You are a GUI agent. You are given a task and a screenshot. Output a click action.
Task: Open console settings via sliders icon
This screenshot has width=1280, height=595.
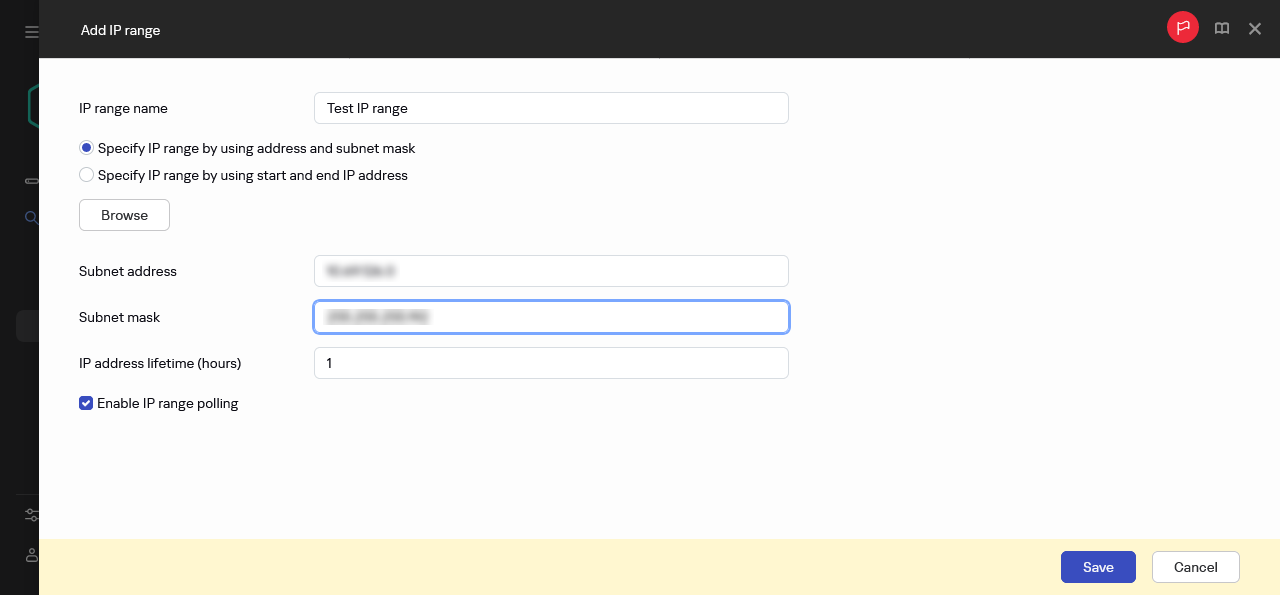[31, 514]
